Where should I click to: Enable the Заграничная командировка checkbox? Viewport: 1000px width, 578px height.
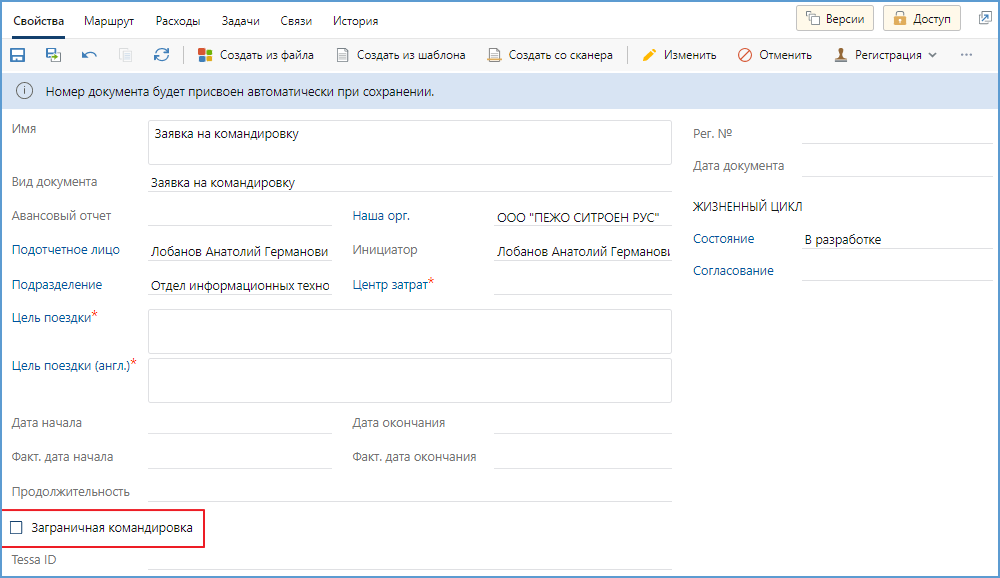point(17,528)
